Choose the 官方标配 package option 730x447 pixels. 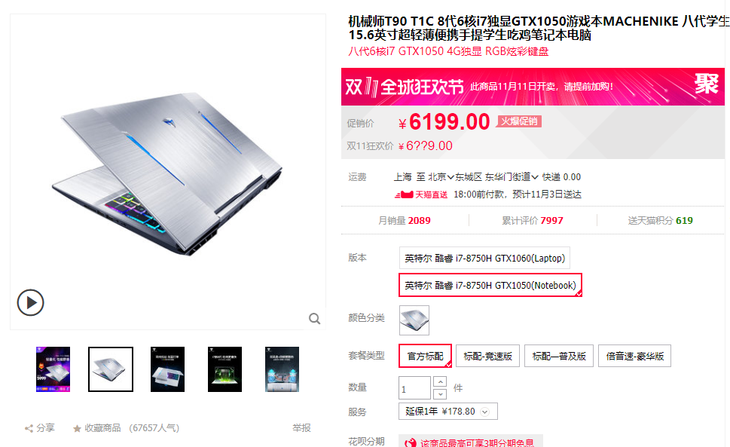pyautogui.click(x=425, y=356)
